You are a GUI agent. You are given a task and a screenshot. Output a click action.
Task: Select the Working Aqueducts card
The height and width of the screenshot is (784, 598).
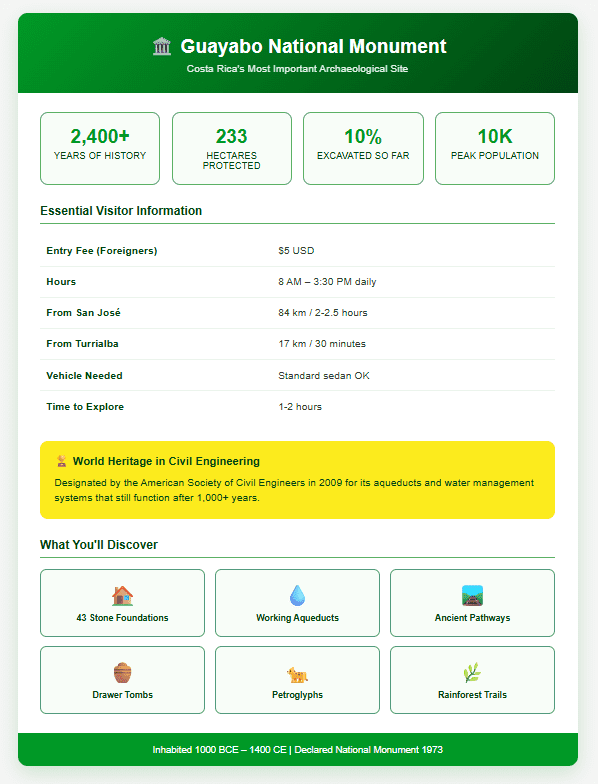click(x=298, y=603)
